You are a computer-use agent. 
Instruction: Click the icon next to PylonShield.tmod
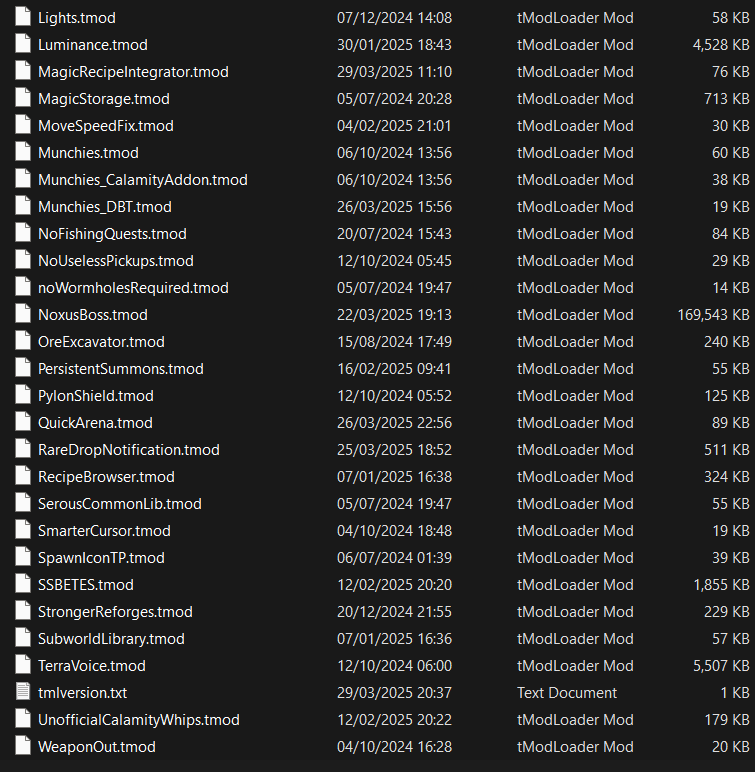tap(23, 395)
